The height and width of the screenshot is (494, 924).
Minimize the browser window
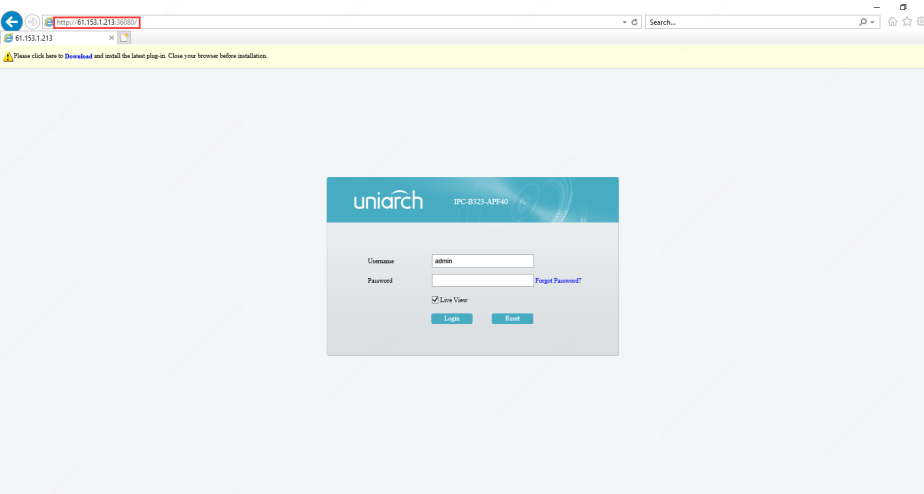877,7
